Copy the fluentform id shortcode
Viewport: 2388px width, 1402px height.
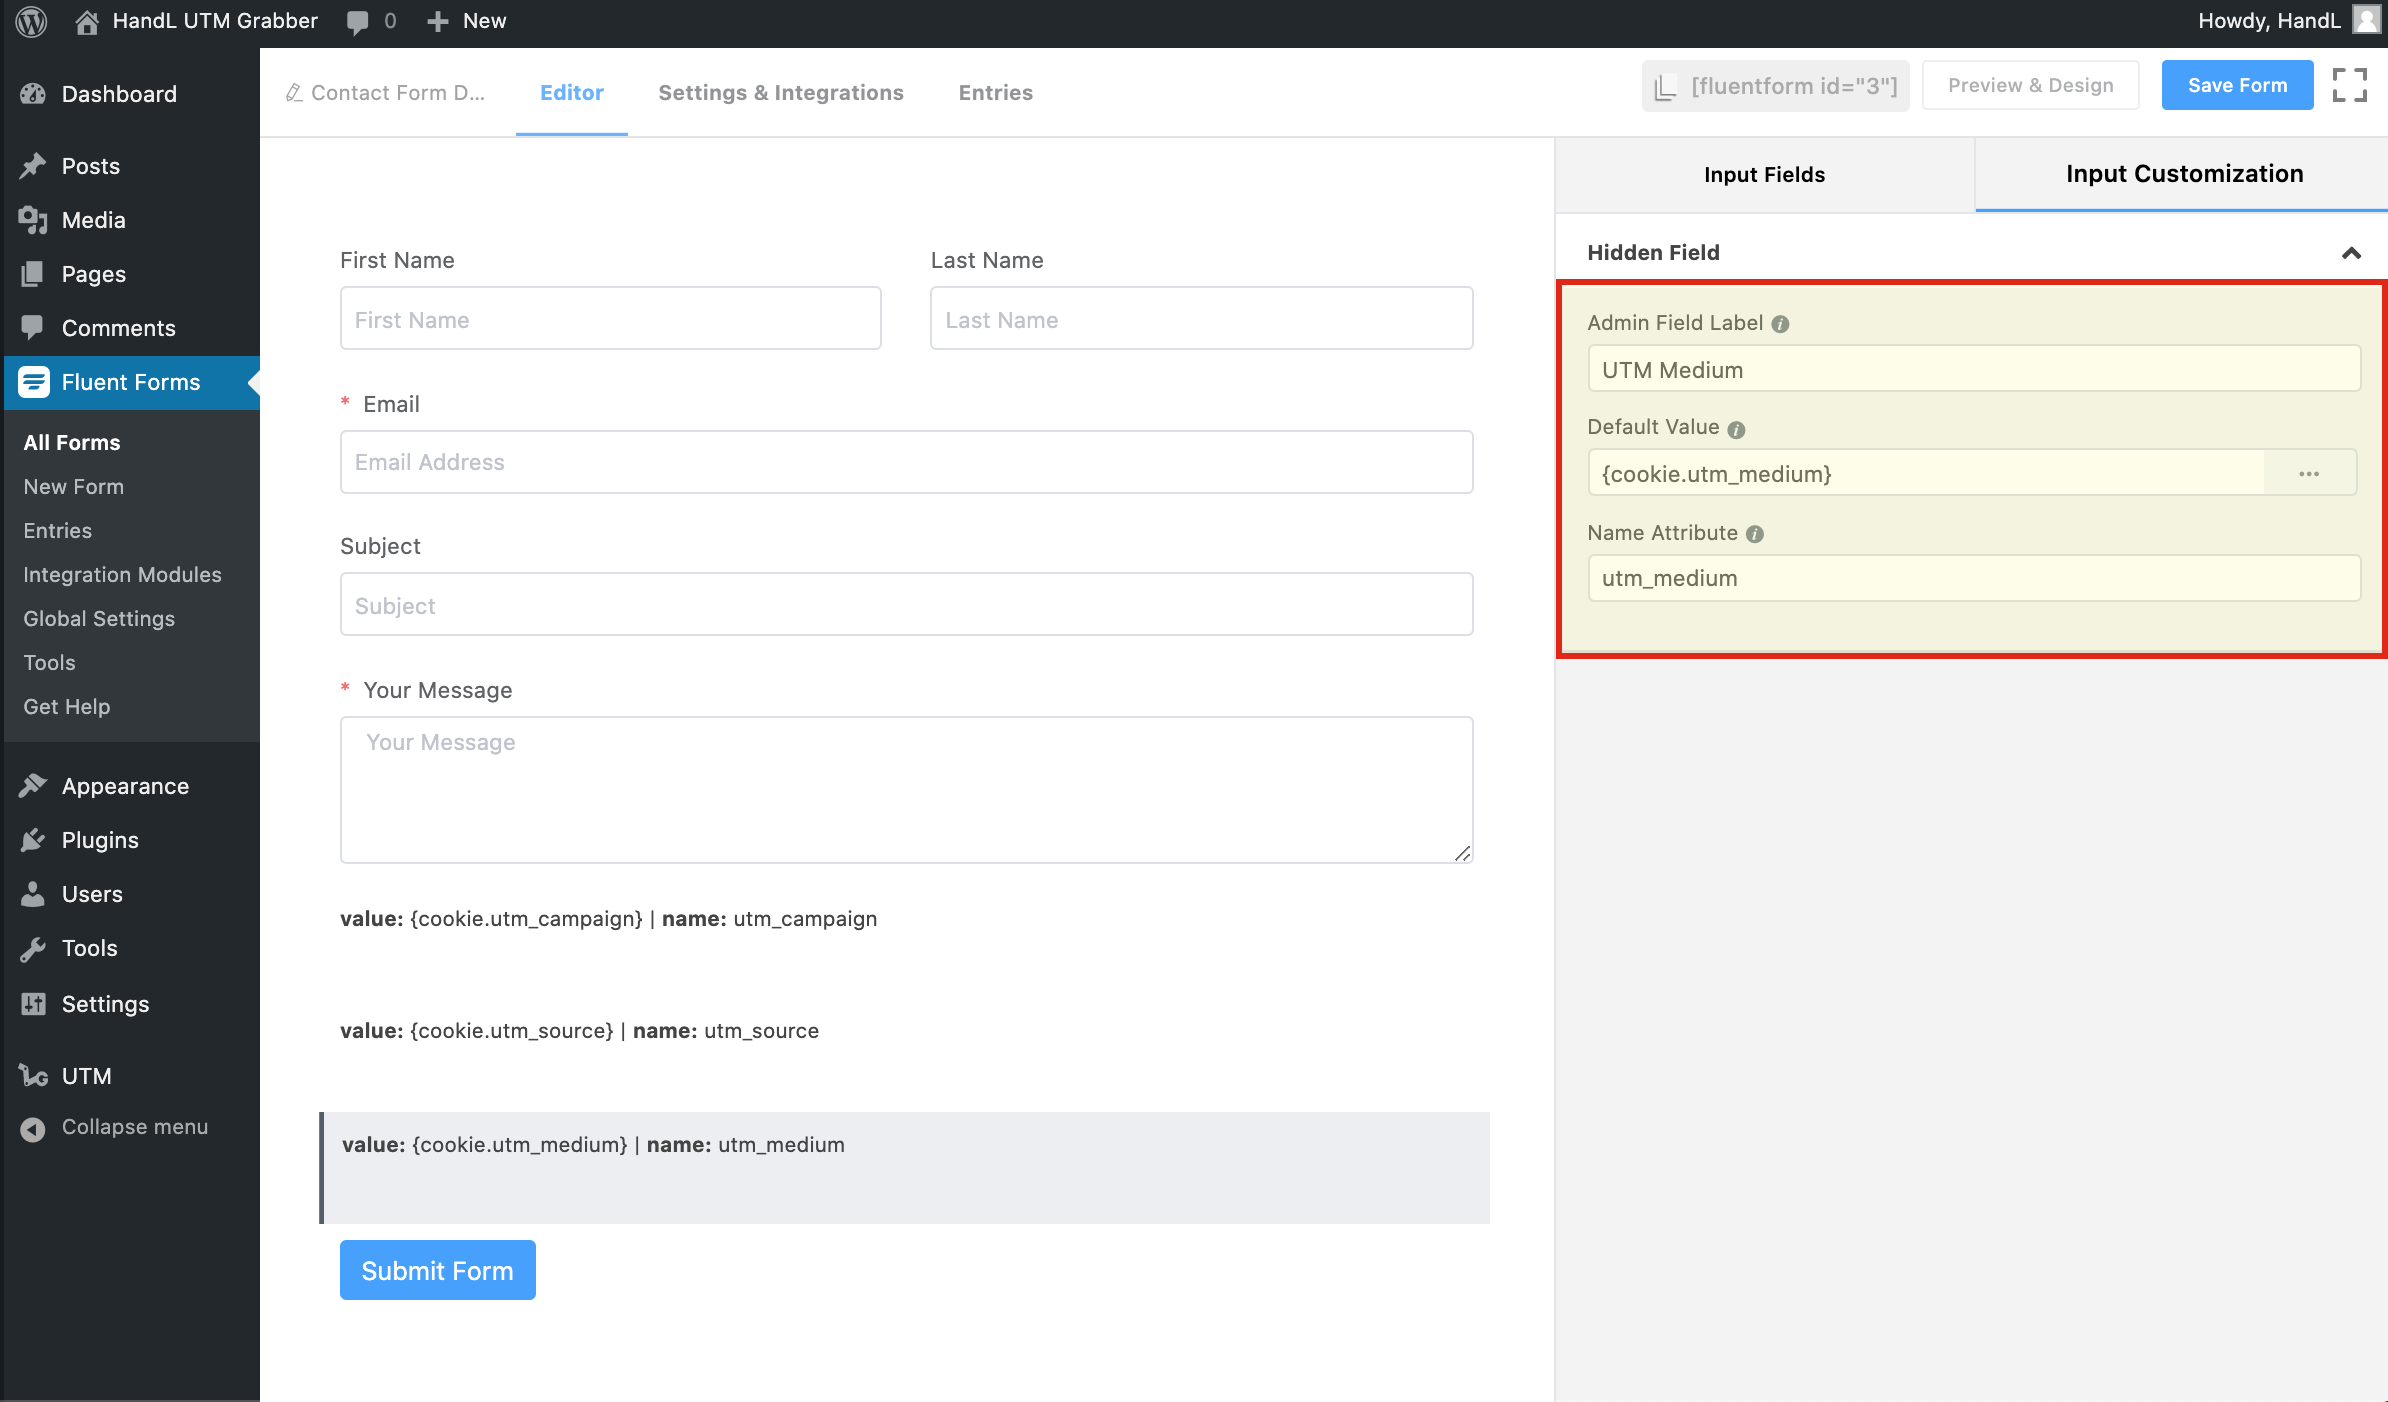1775,86
